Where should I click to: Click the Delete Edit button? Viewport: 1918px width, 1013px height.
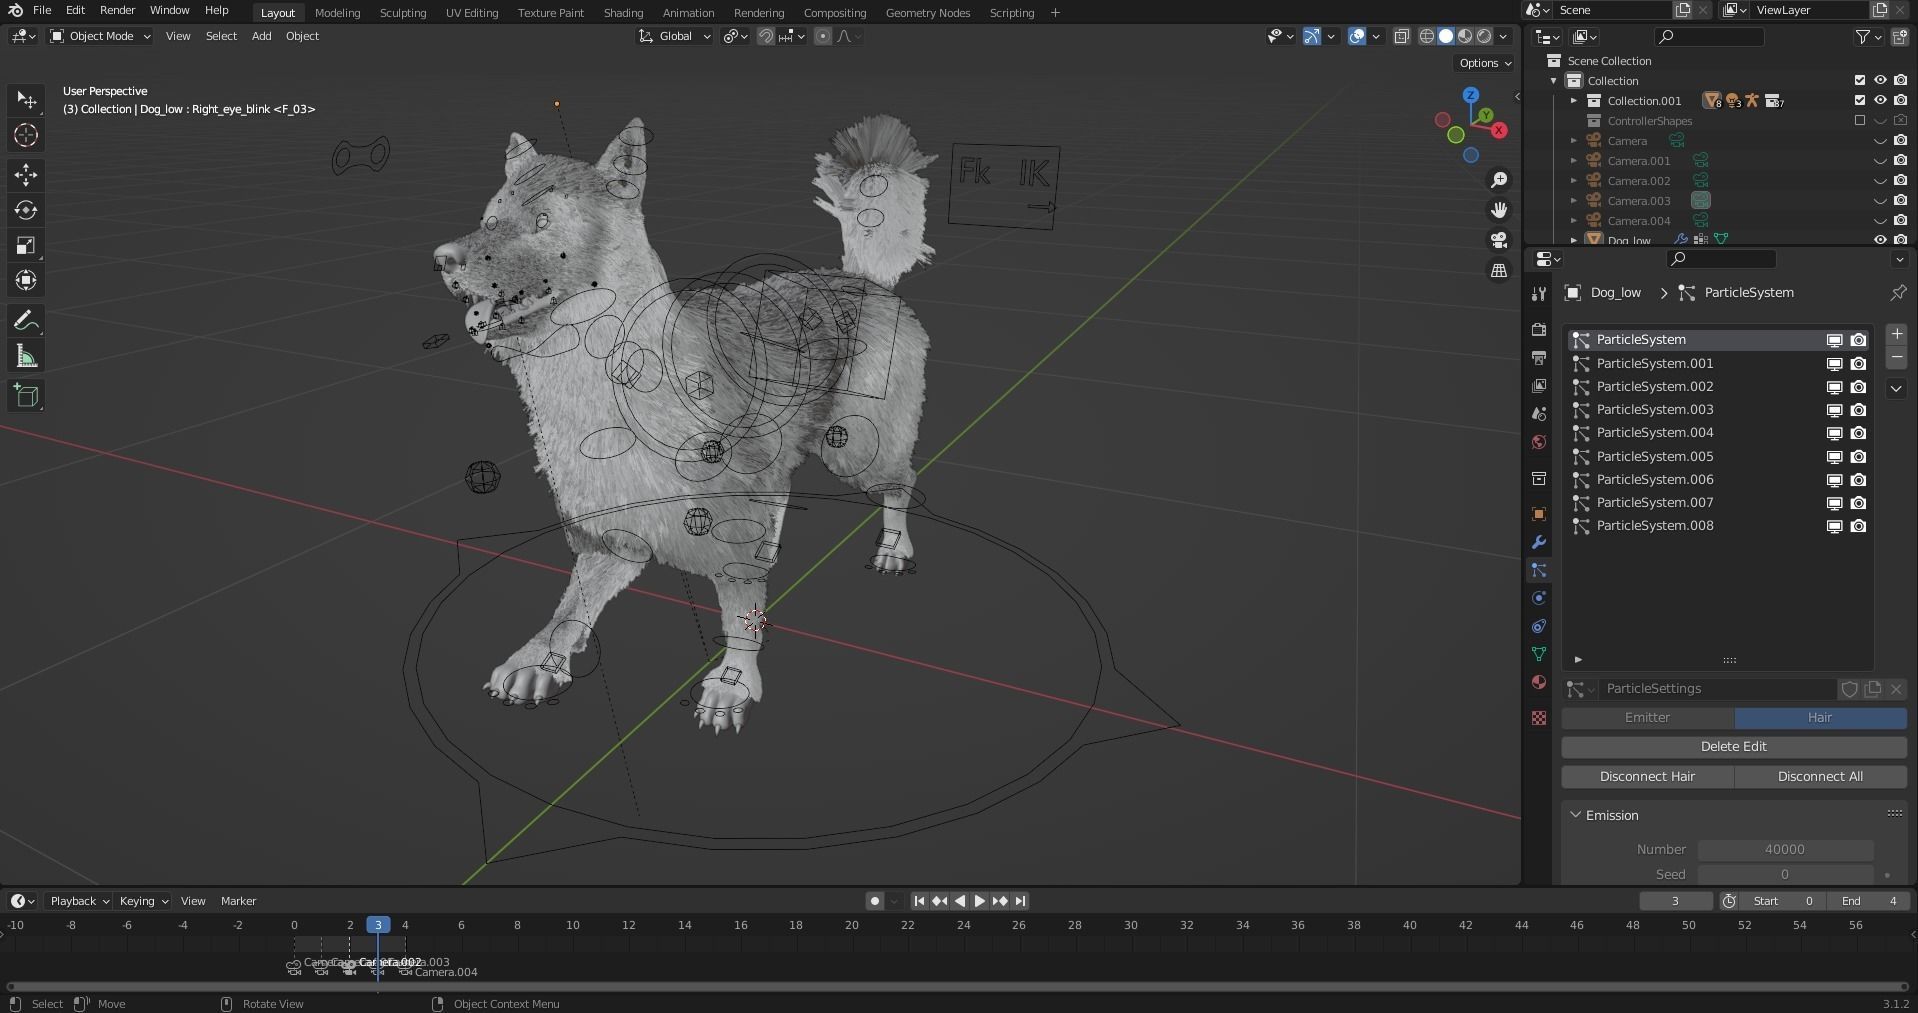tap(1734, 747)
